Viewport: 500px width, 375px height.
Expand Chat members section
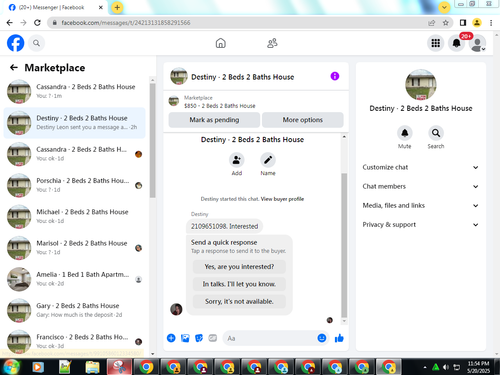pos(420,186)
